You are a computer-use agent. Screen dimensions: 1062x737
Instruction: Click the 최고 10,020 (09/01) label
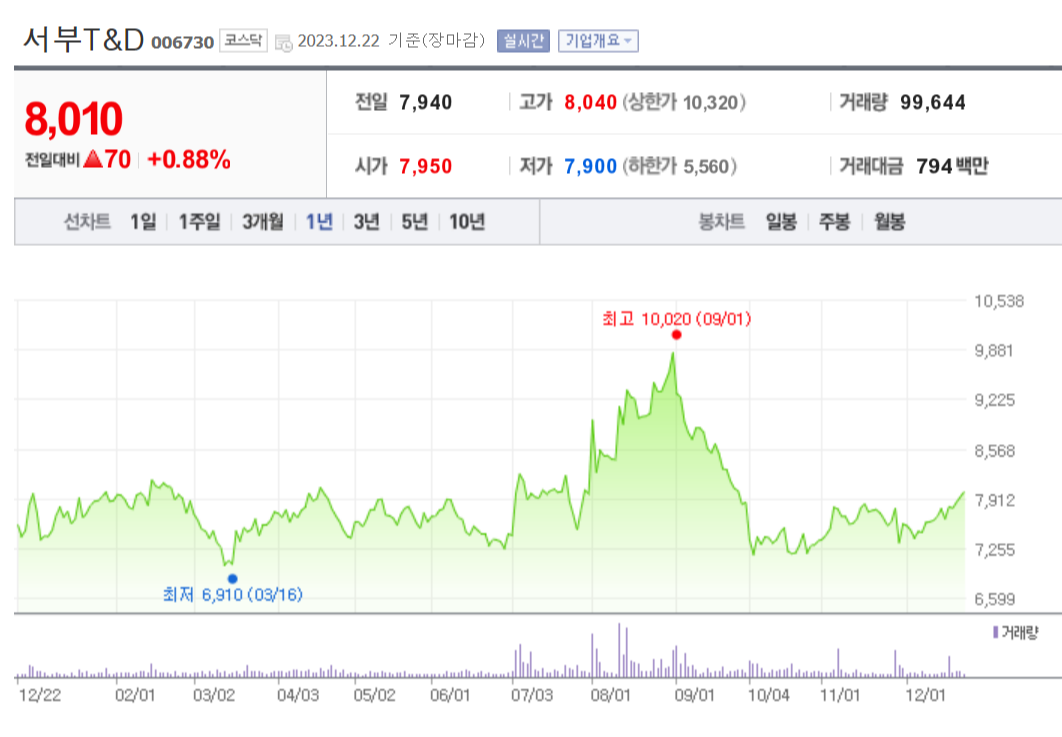(677, 318)
